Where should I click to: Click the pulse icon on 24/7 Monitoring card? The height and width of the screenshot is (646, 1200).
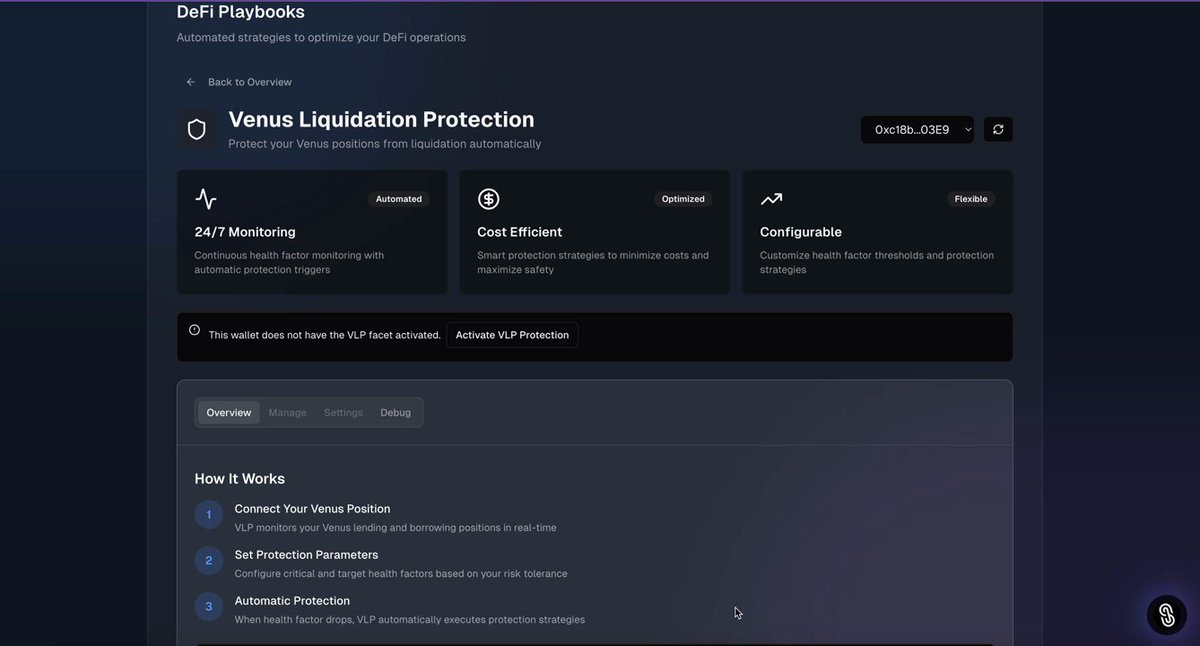coord(206,199)
